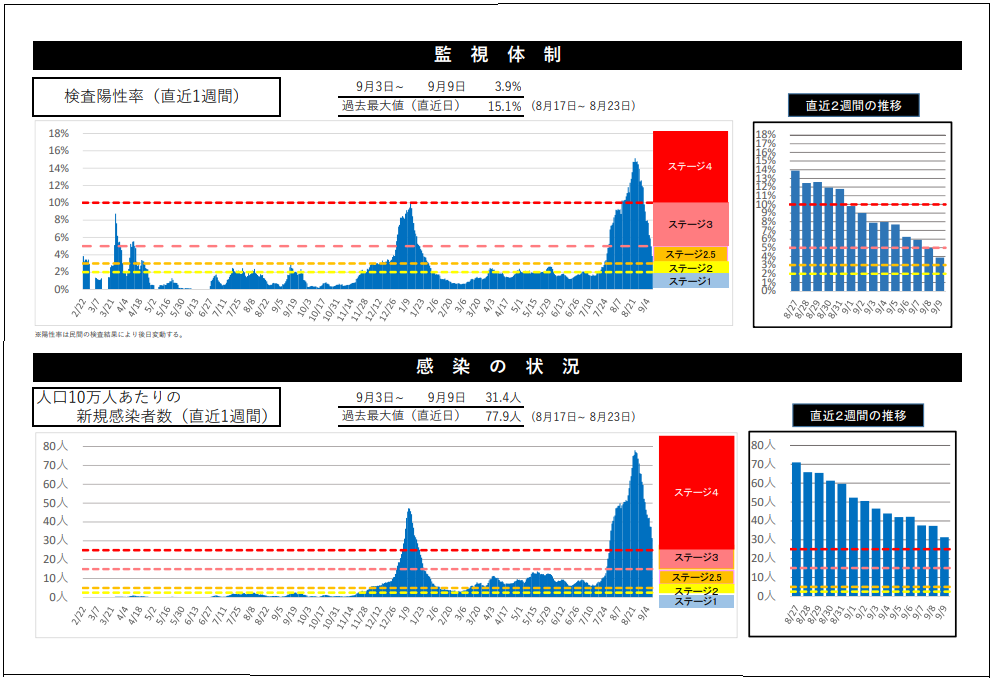Click red ステージ4 block in new infections chart
This screenshot has width=996, height=688.
click(696, 492)
